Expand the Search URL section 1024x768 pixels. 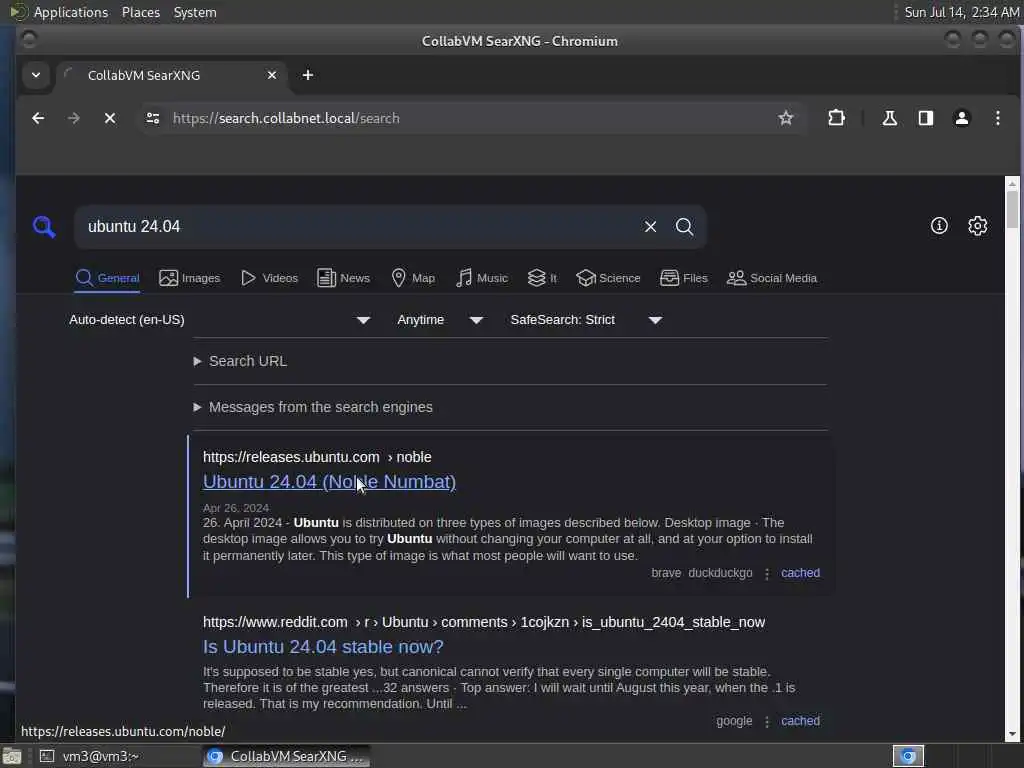click(x=240, y=361)
